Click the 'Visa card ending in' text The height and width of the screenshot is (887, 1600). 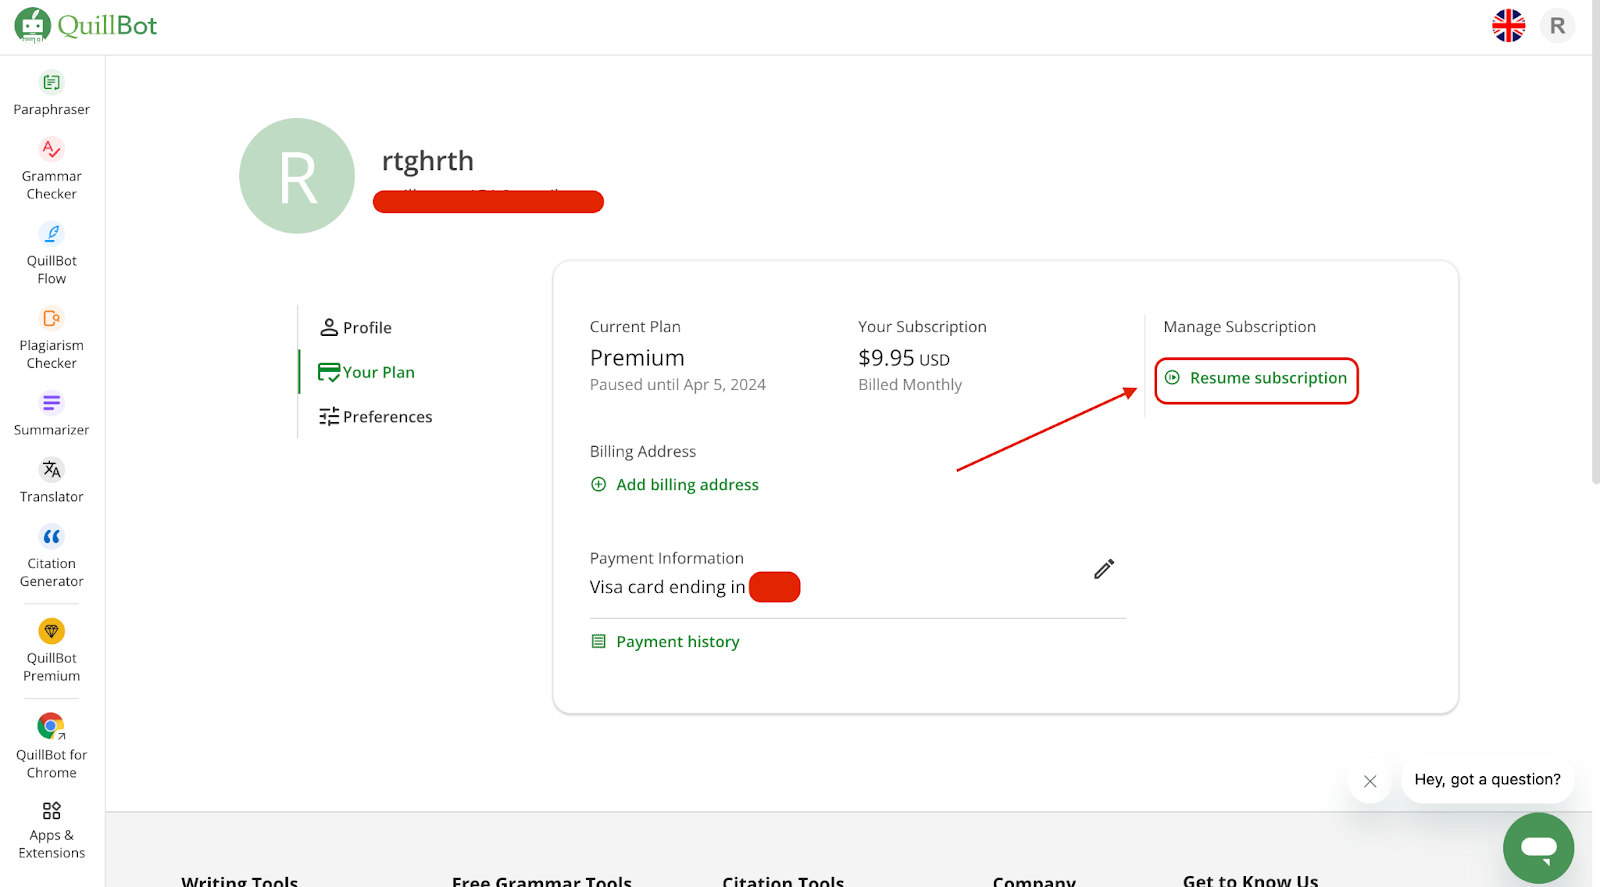[x=667, y=587]
